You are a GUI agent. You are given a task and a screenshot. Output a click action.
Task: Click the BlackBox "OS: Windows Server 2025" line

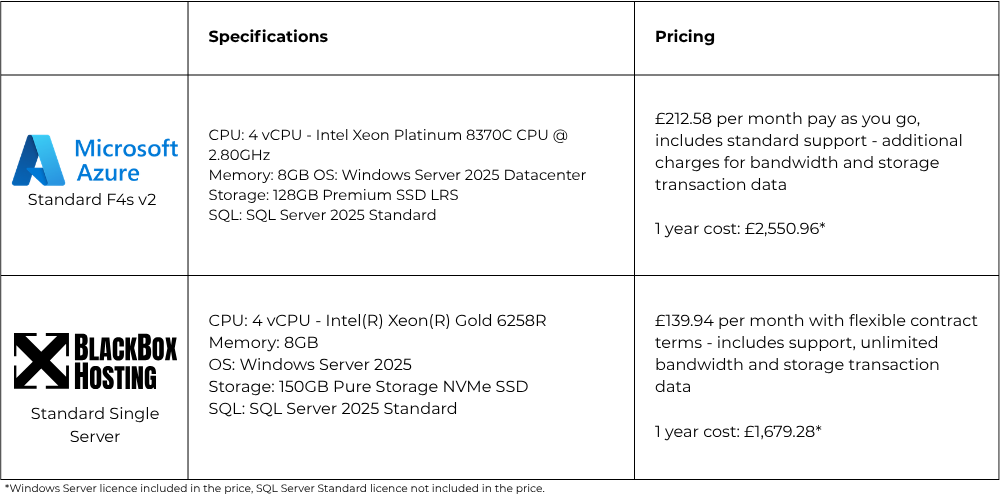point(310,365)
